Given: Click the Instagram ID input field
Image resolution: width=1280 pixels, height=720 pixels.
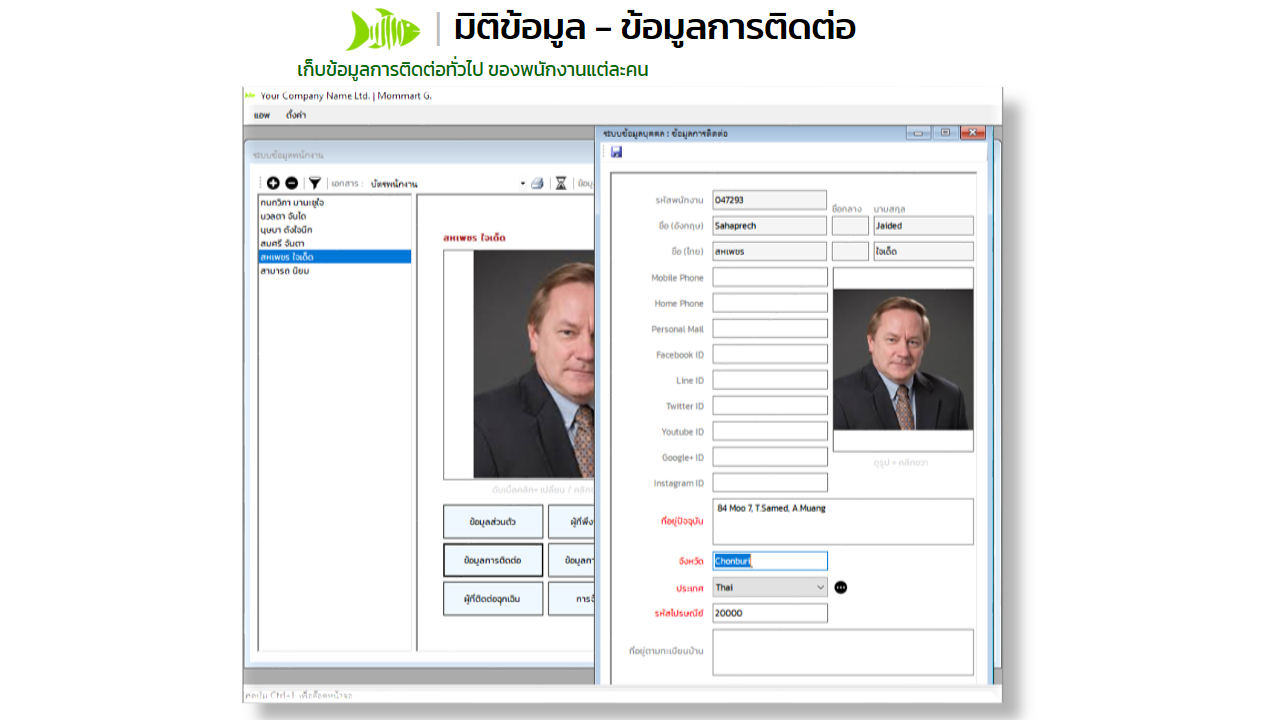Looking at the screenshot, I should tap(770, 483).
